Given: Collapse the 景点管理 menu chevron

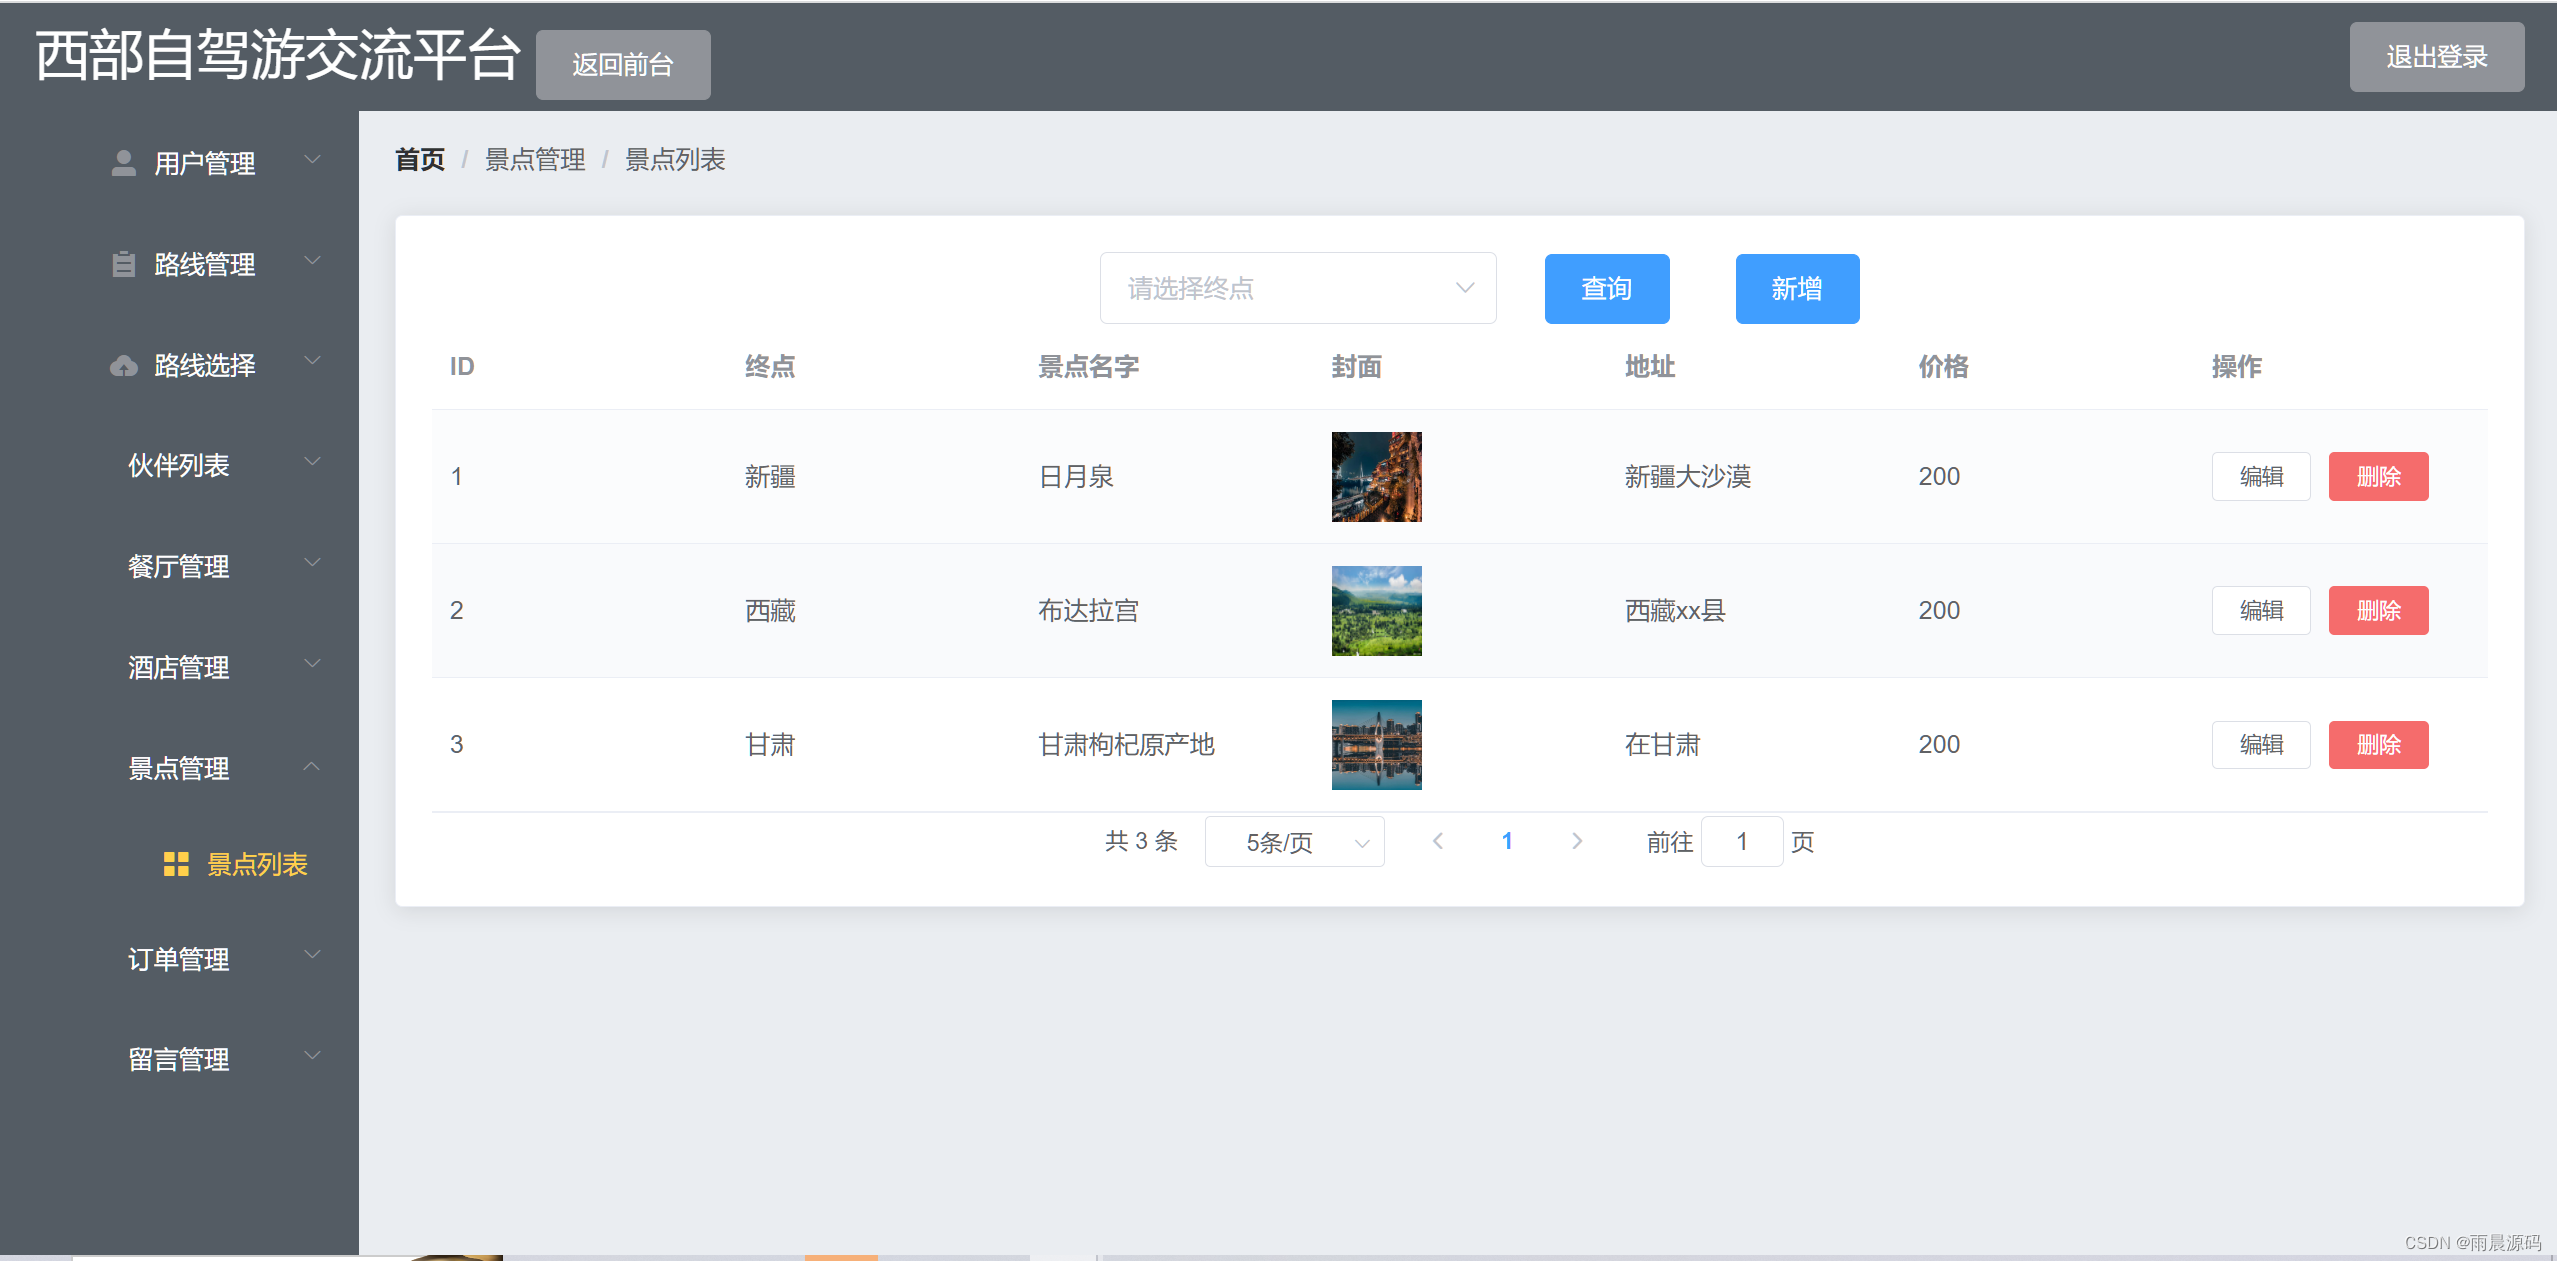Looking at the screenshot, I should pyautogui.click(x=312, y=766).
